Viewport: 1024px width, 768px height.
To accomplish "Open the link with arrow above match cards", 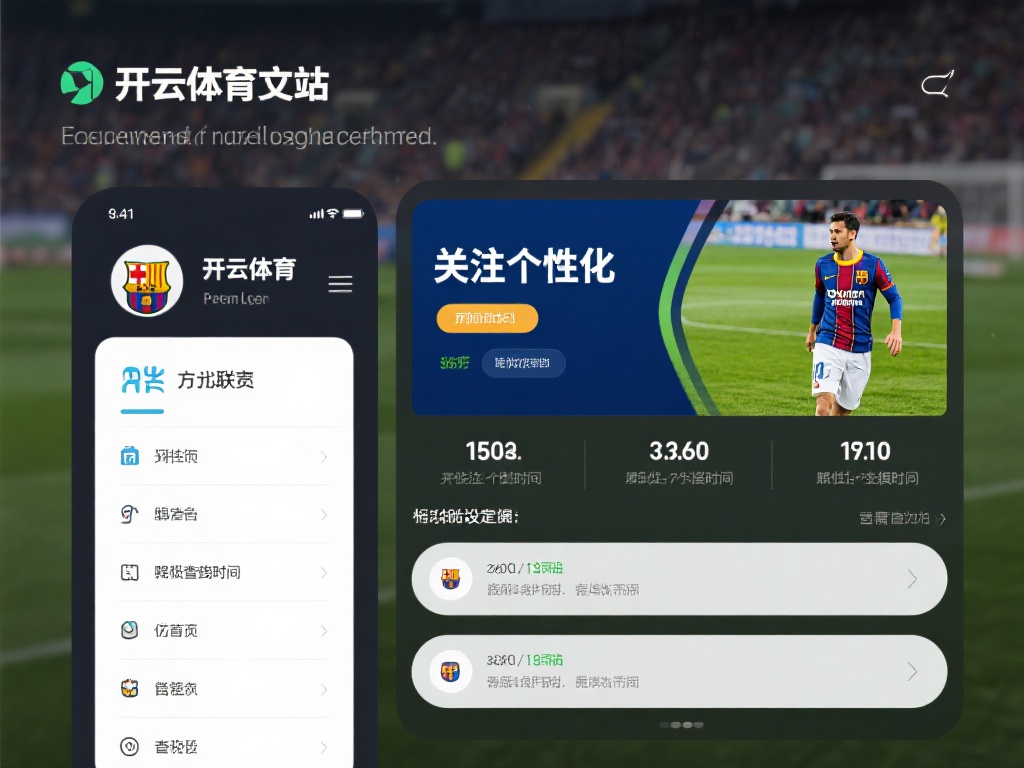I will 902,519.
